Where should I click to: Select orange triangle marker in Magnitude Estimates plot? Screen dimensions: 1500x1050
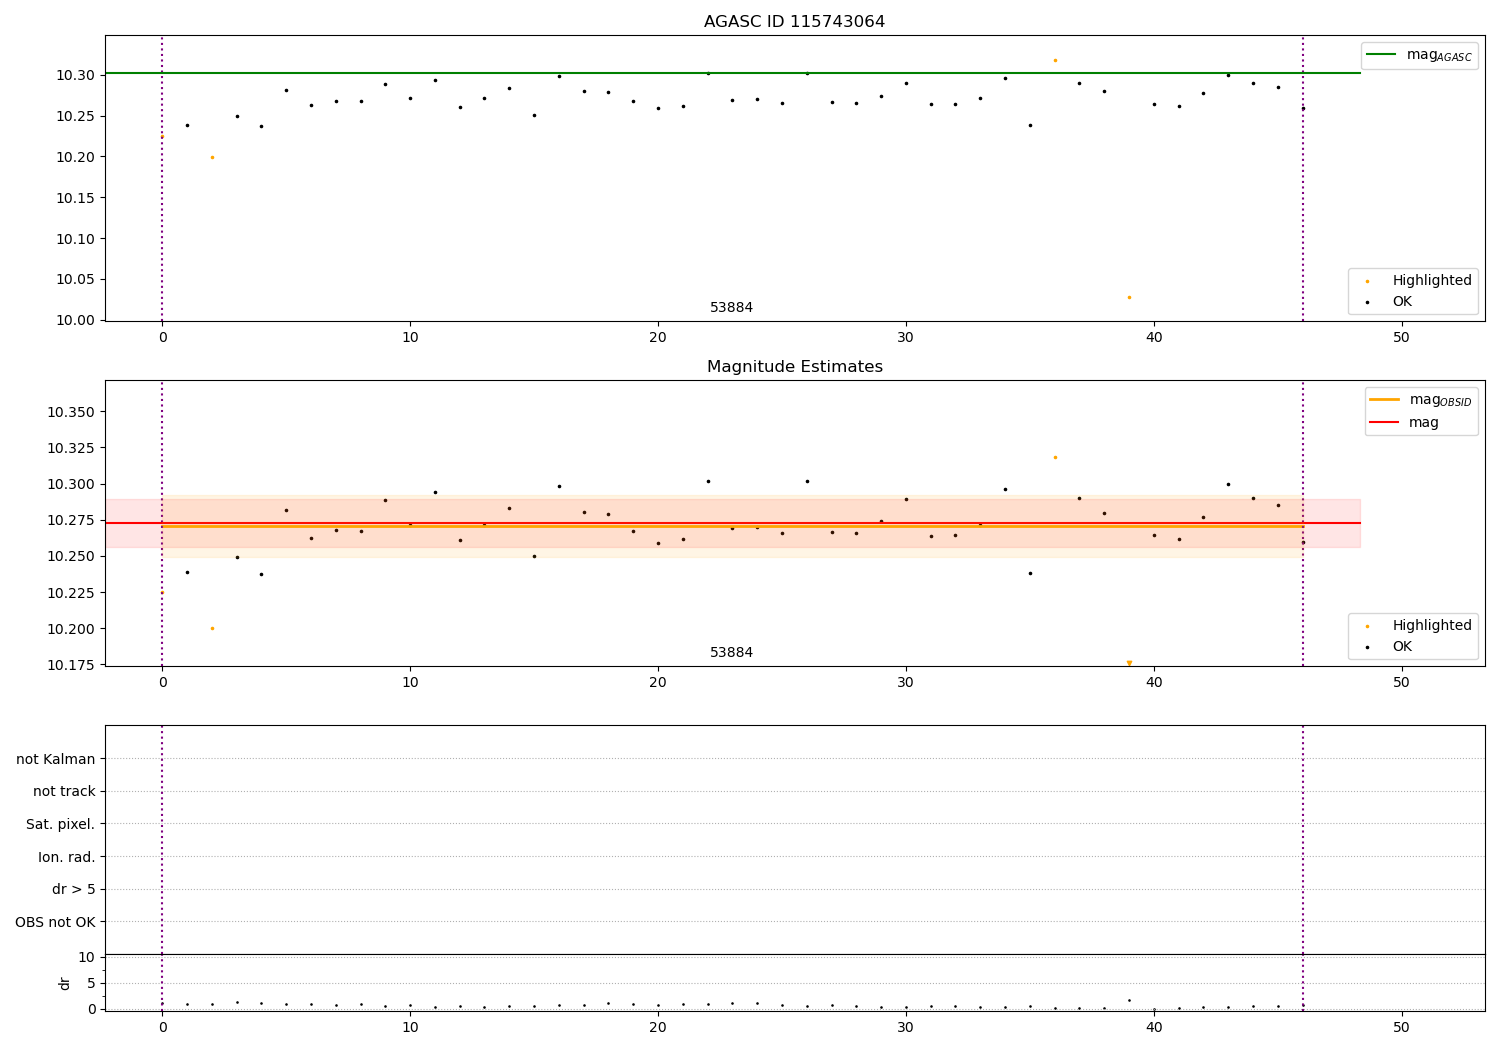click(1129, 663)
